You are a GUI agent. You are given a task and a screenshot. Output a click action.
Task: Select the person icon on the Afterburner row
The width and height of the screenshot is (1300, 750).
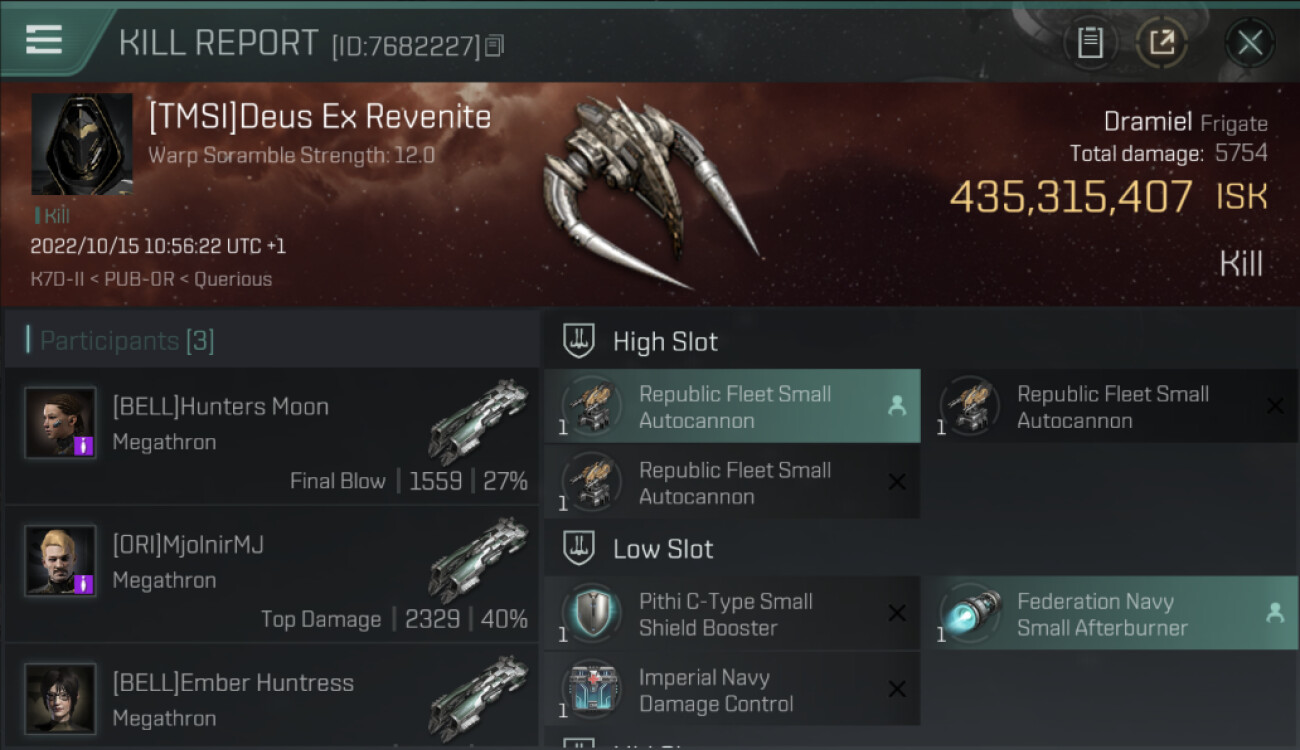[1275, 613]
